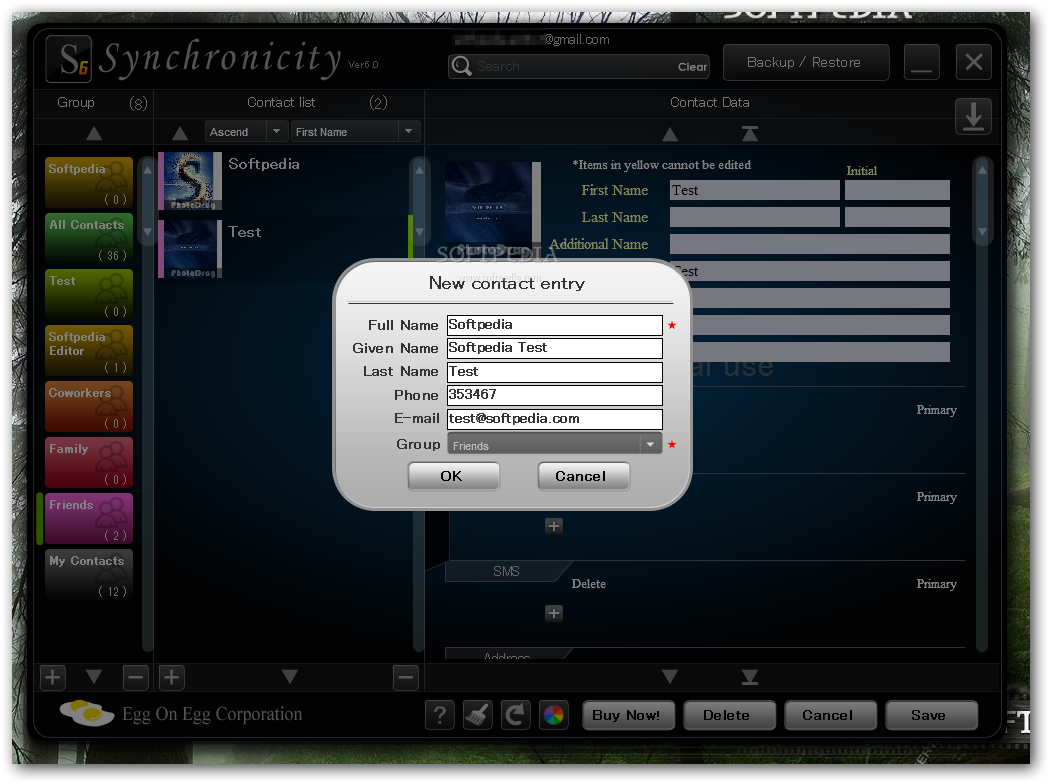The height and width of the screenshot is (784, 1050).
Task: Click the contact photo in Contact Data
Action: click(493, 209)
